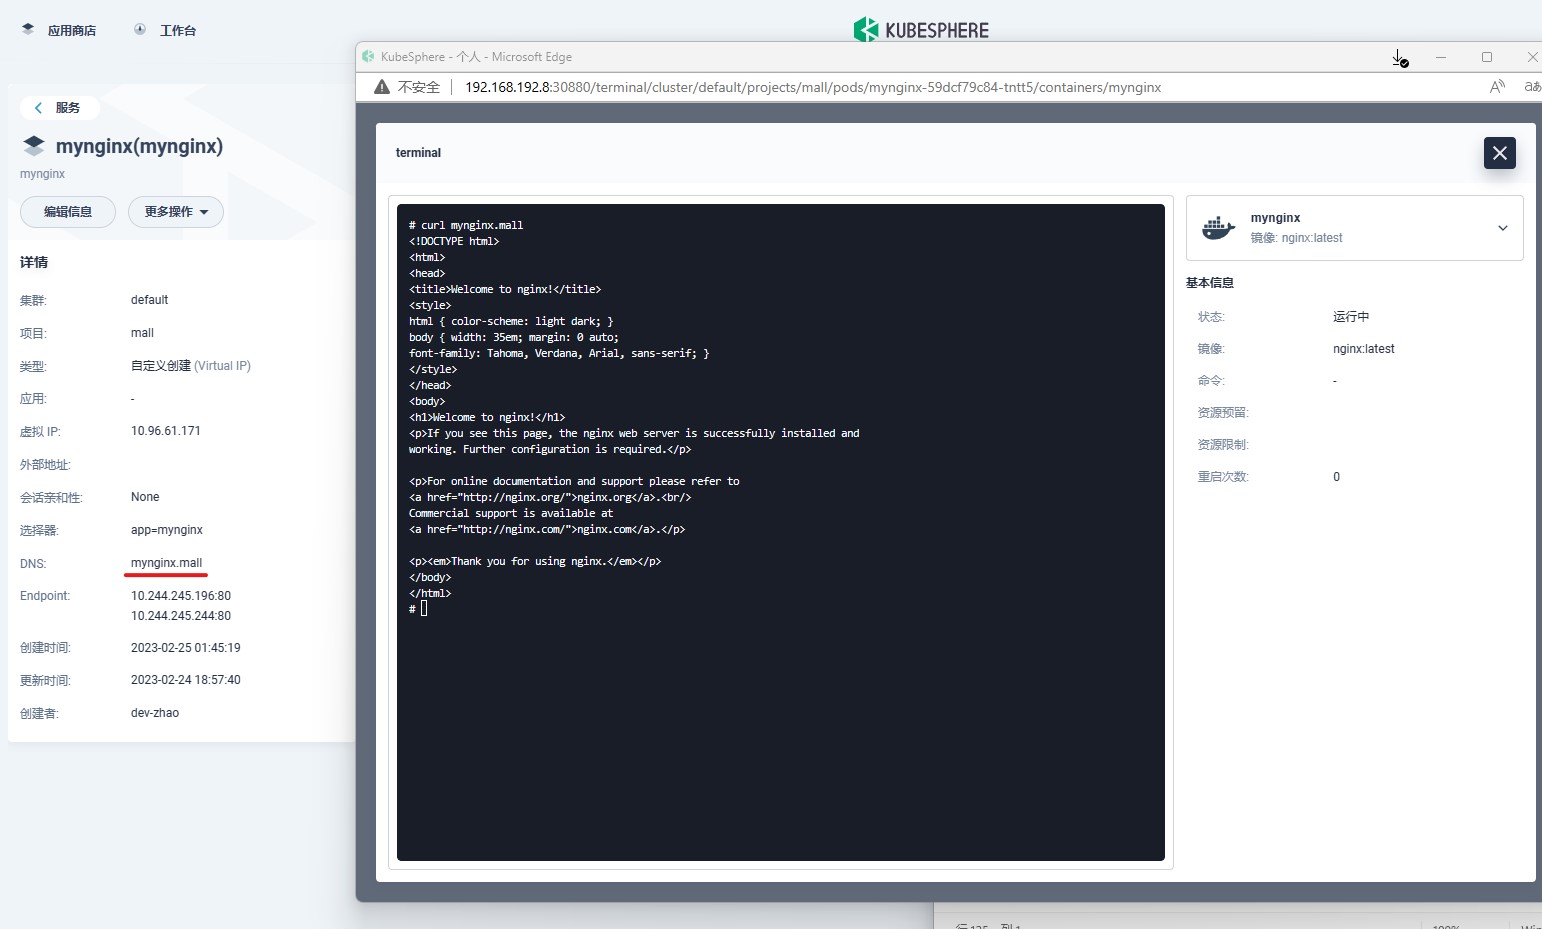Click the mynginx.mall DNS value
The image size is (1542, 929).
pos(166,563)
